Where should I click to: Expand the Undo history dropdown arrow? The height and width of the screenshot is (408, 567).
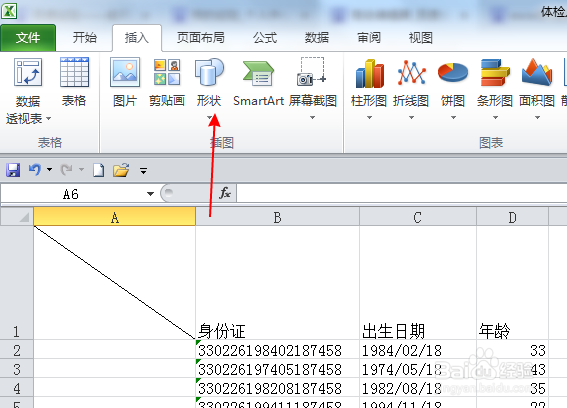click(50, 169)
